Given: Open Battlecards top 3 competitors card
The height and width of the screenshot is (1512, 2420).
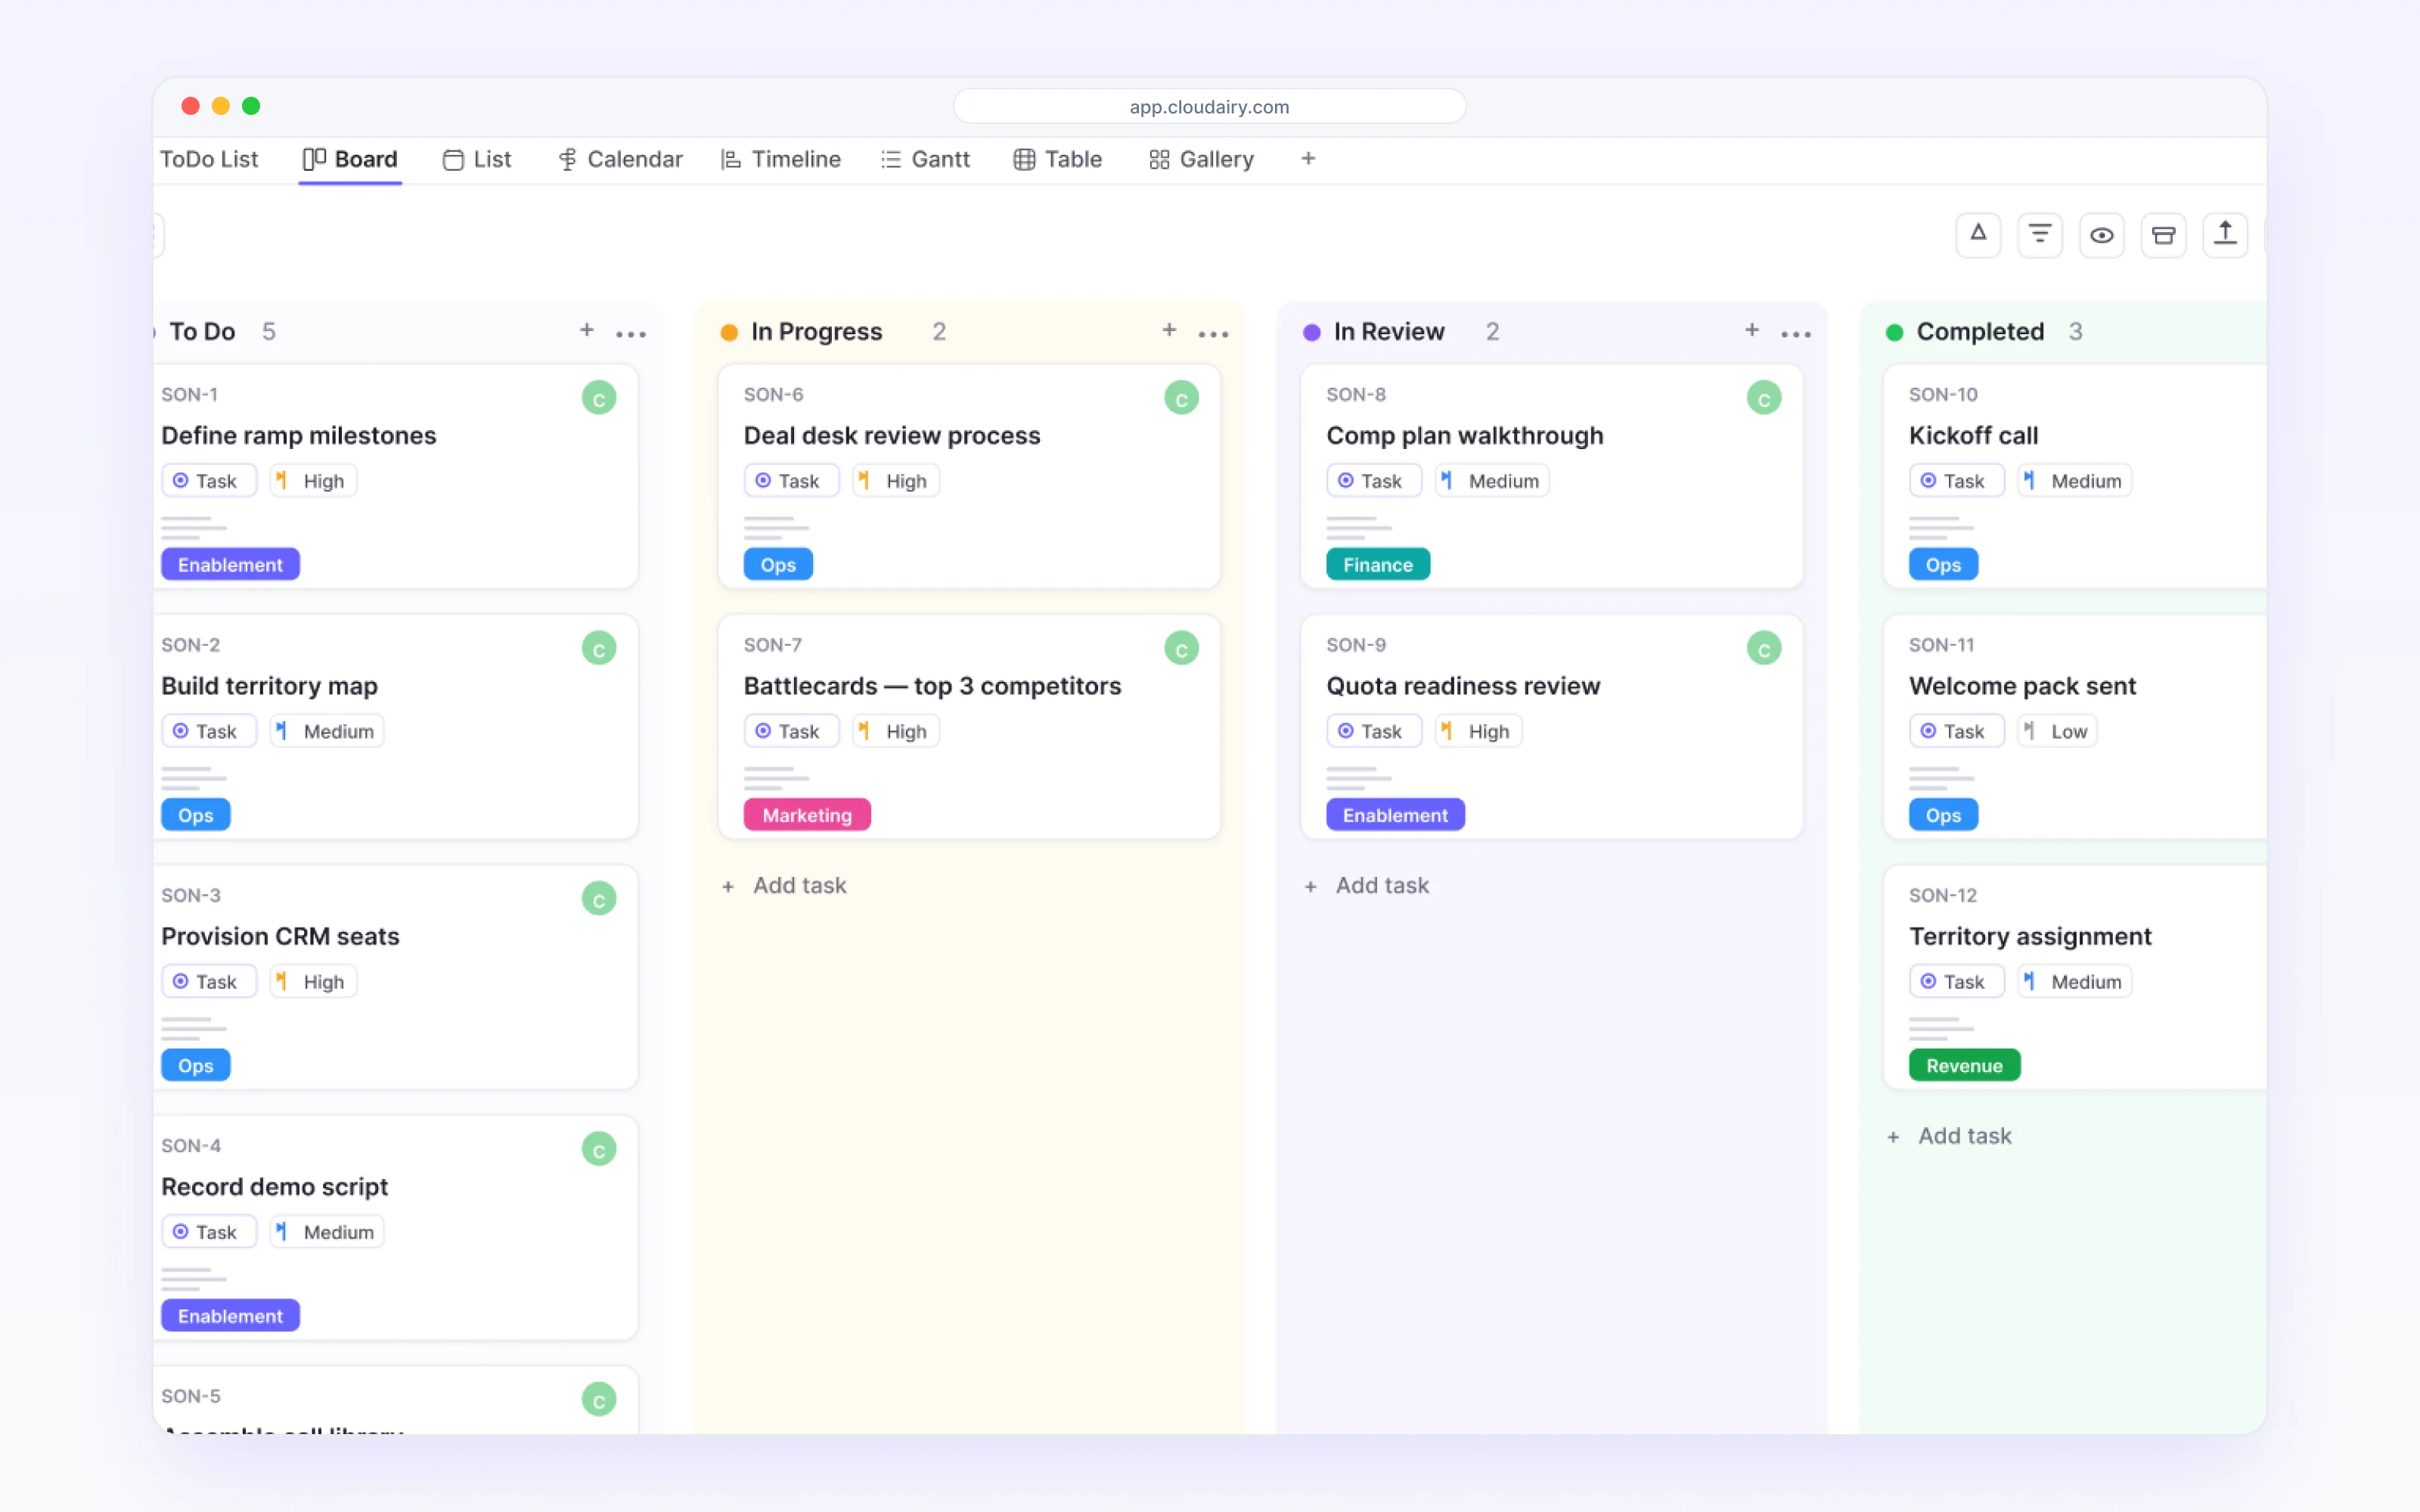Looking at the screenshot, I should pyautogui.click(x=969, y=727).
